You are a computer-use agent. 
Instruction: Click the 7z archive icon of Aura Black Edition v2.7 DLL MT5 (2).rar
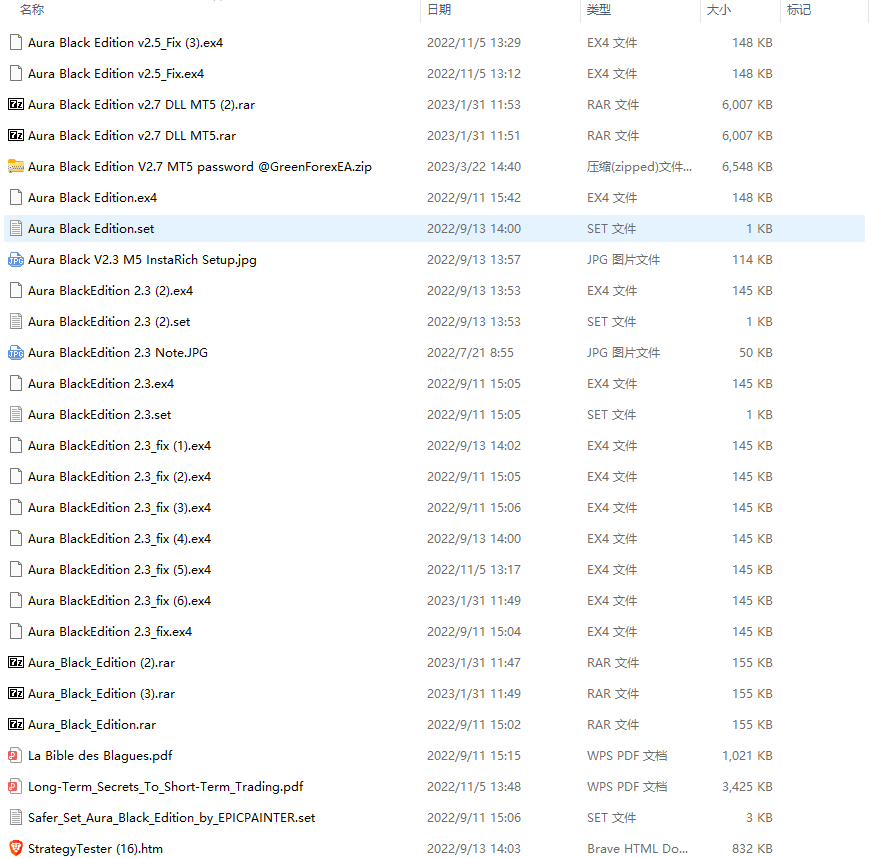(16, 104)
